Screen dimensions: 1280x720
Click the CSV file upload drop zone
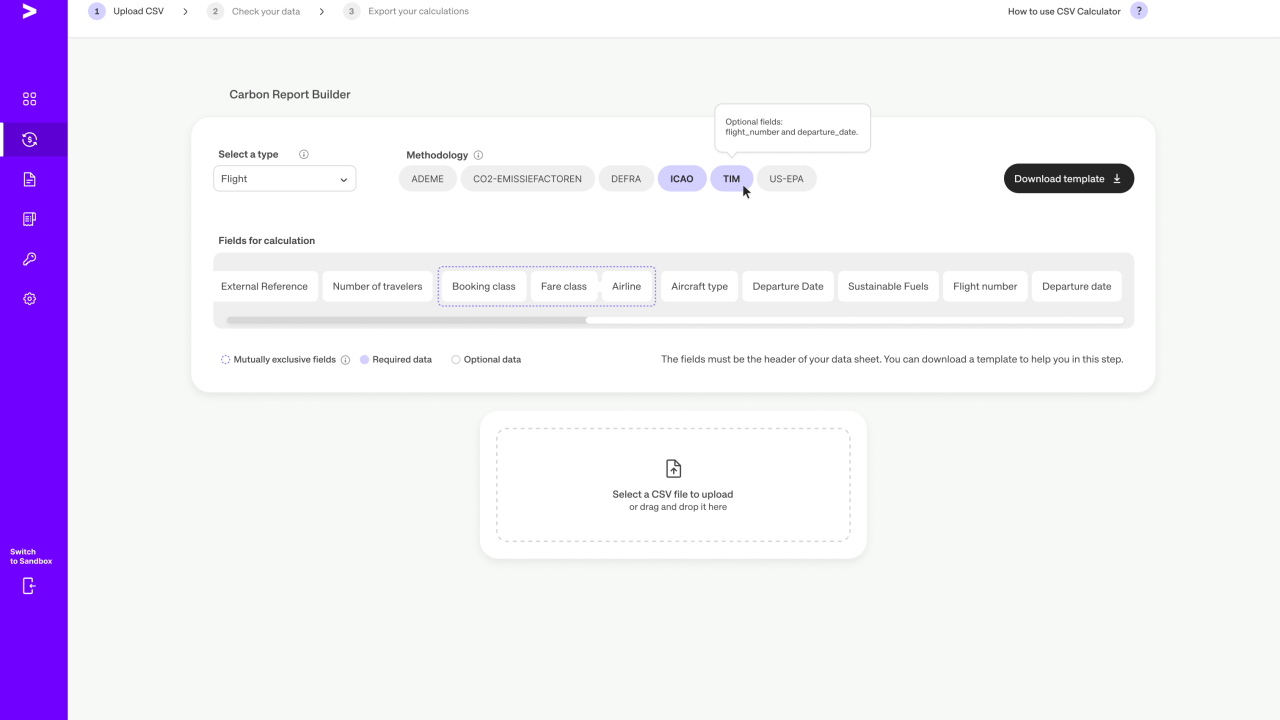coord(673,485)
